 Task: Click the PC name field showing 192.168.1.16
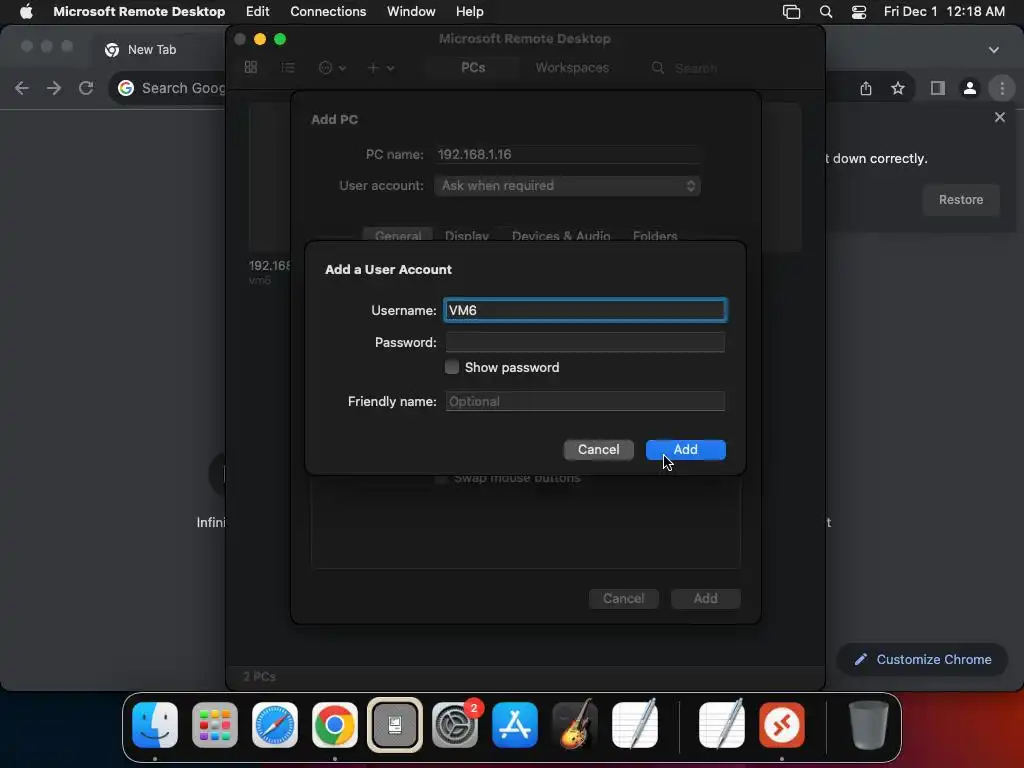click(567, 154)
